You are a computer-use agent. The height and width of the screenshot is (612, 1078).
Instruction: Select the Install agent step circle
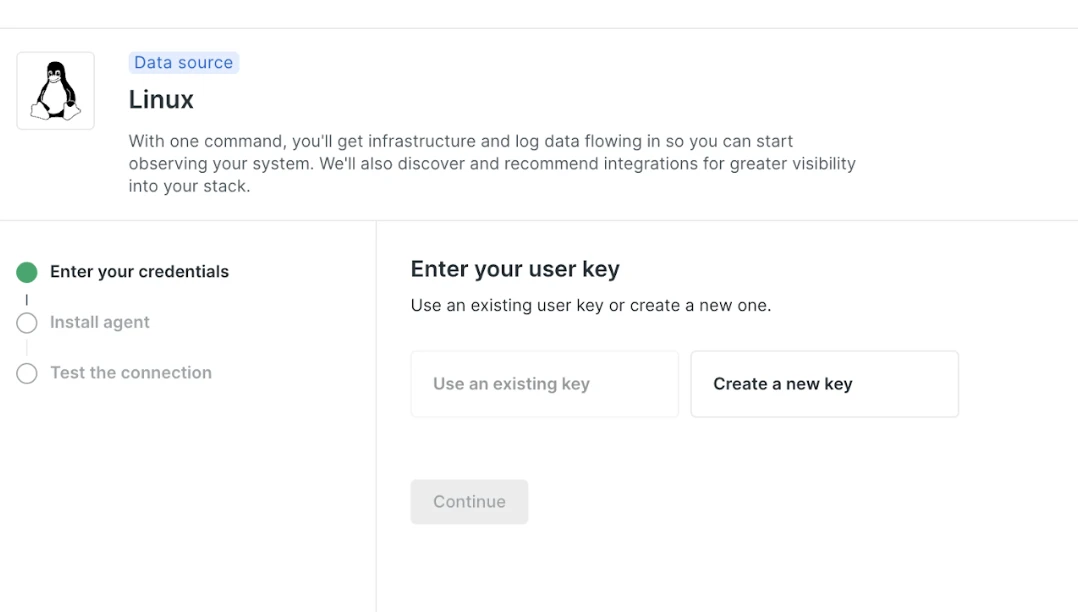click(27, 323)
